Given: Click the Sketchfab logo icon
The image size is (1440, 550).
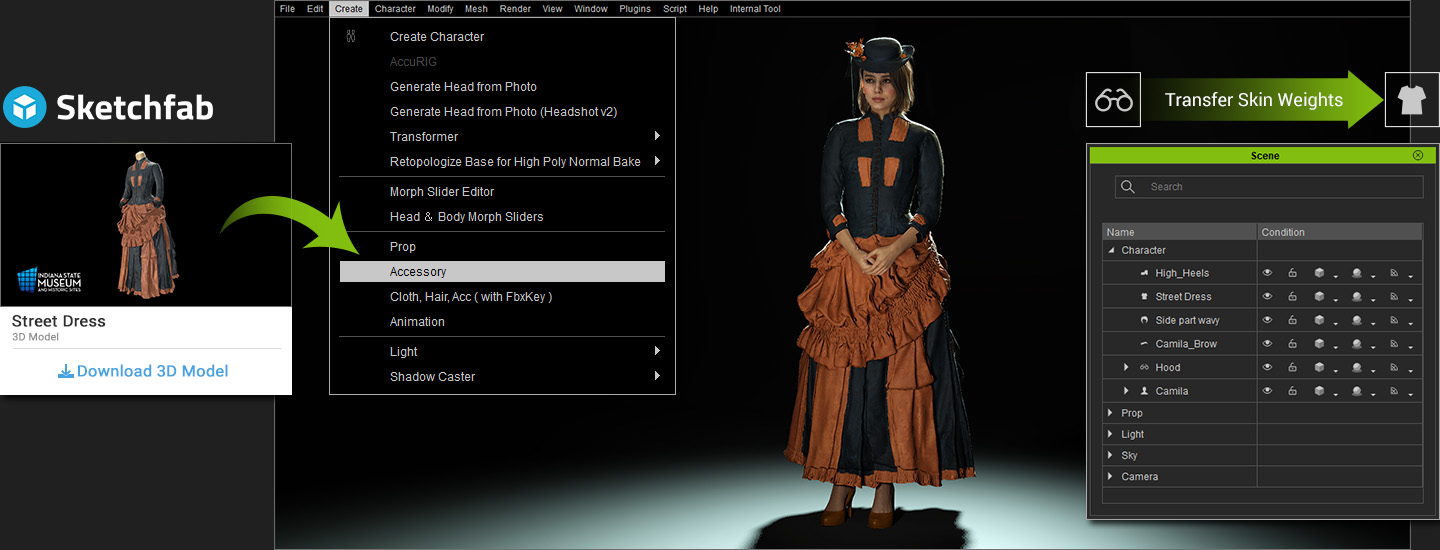Looking at the screenshot, I should pos(25,107).
